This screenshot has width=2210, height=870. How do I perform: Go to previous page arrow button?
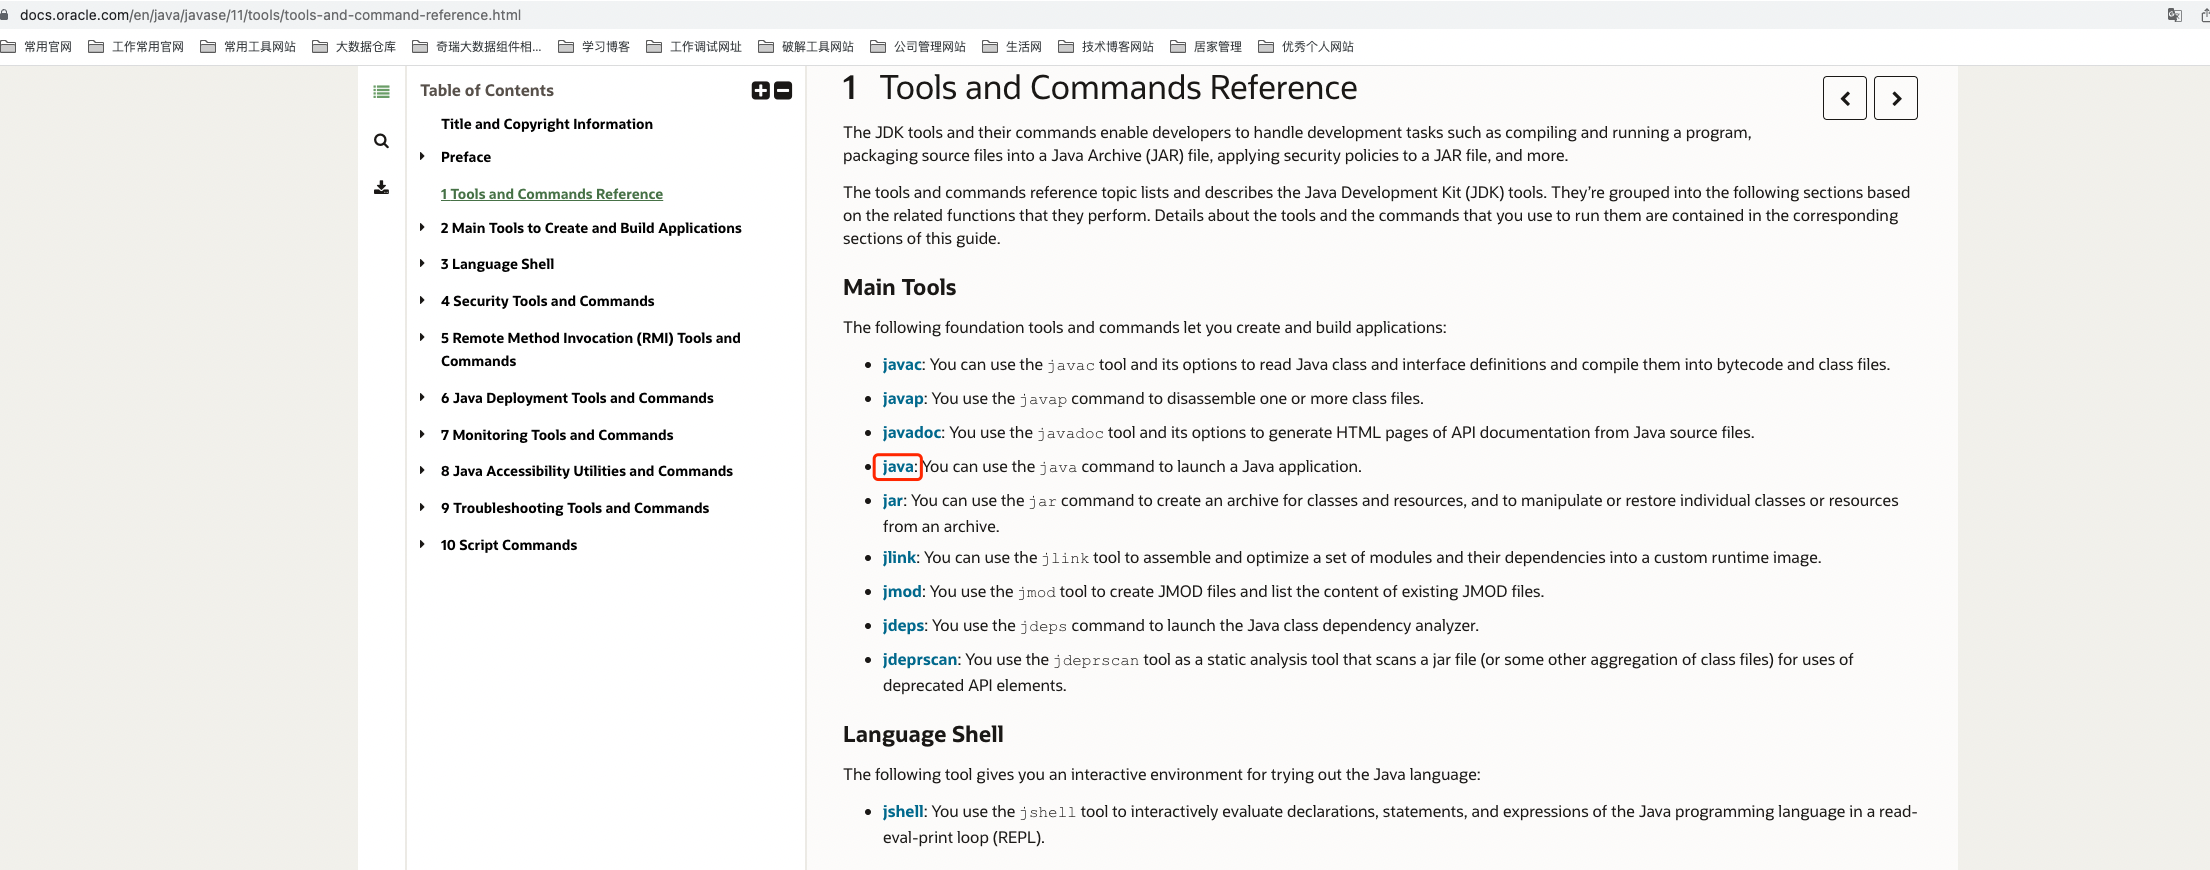click(1844, 98)
